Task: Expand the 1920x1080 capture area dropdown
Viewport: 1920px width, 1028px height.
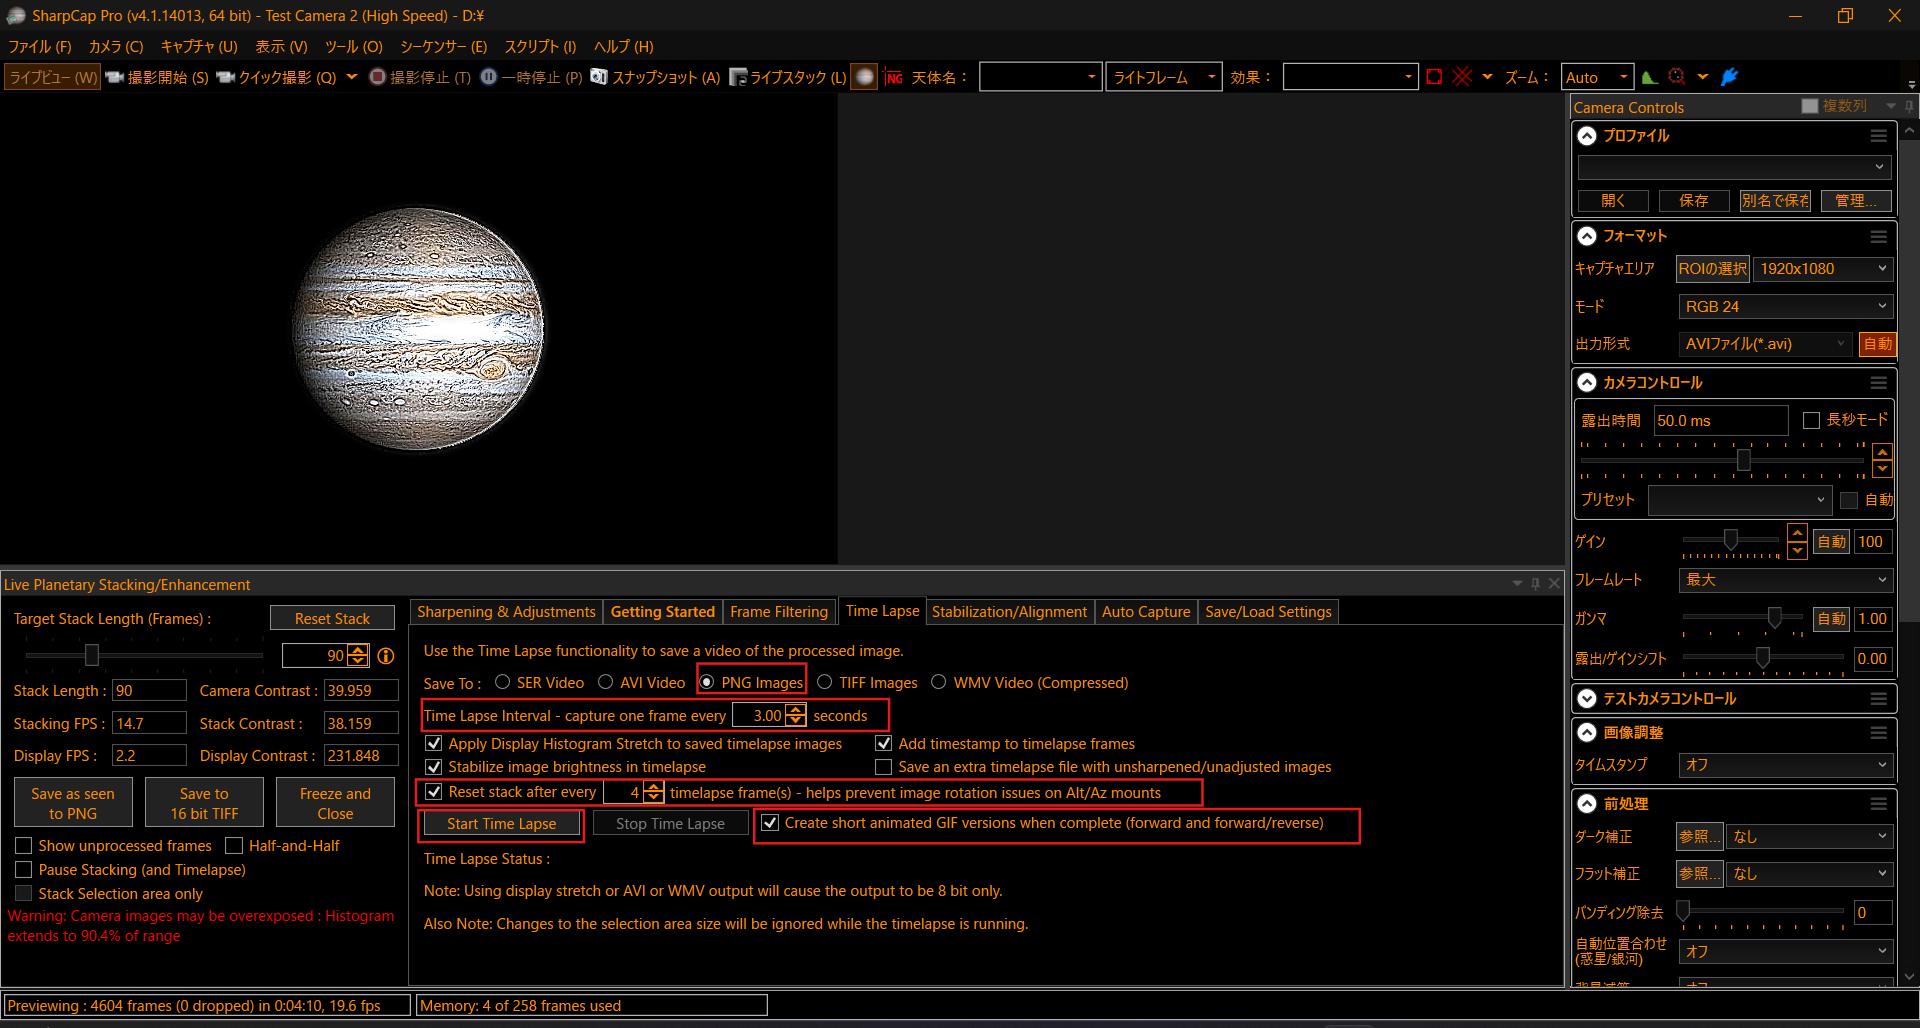Action: [x=1823, y=269]
